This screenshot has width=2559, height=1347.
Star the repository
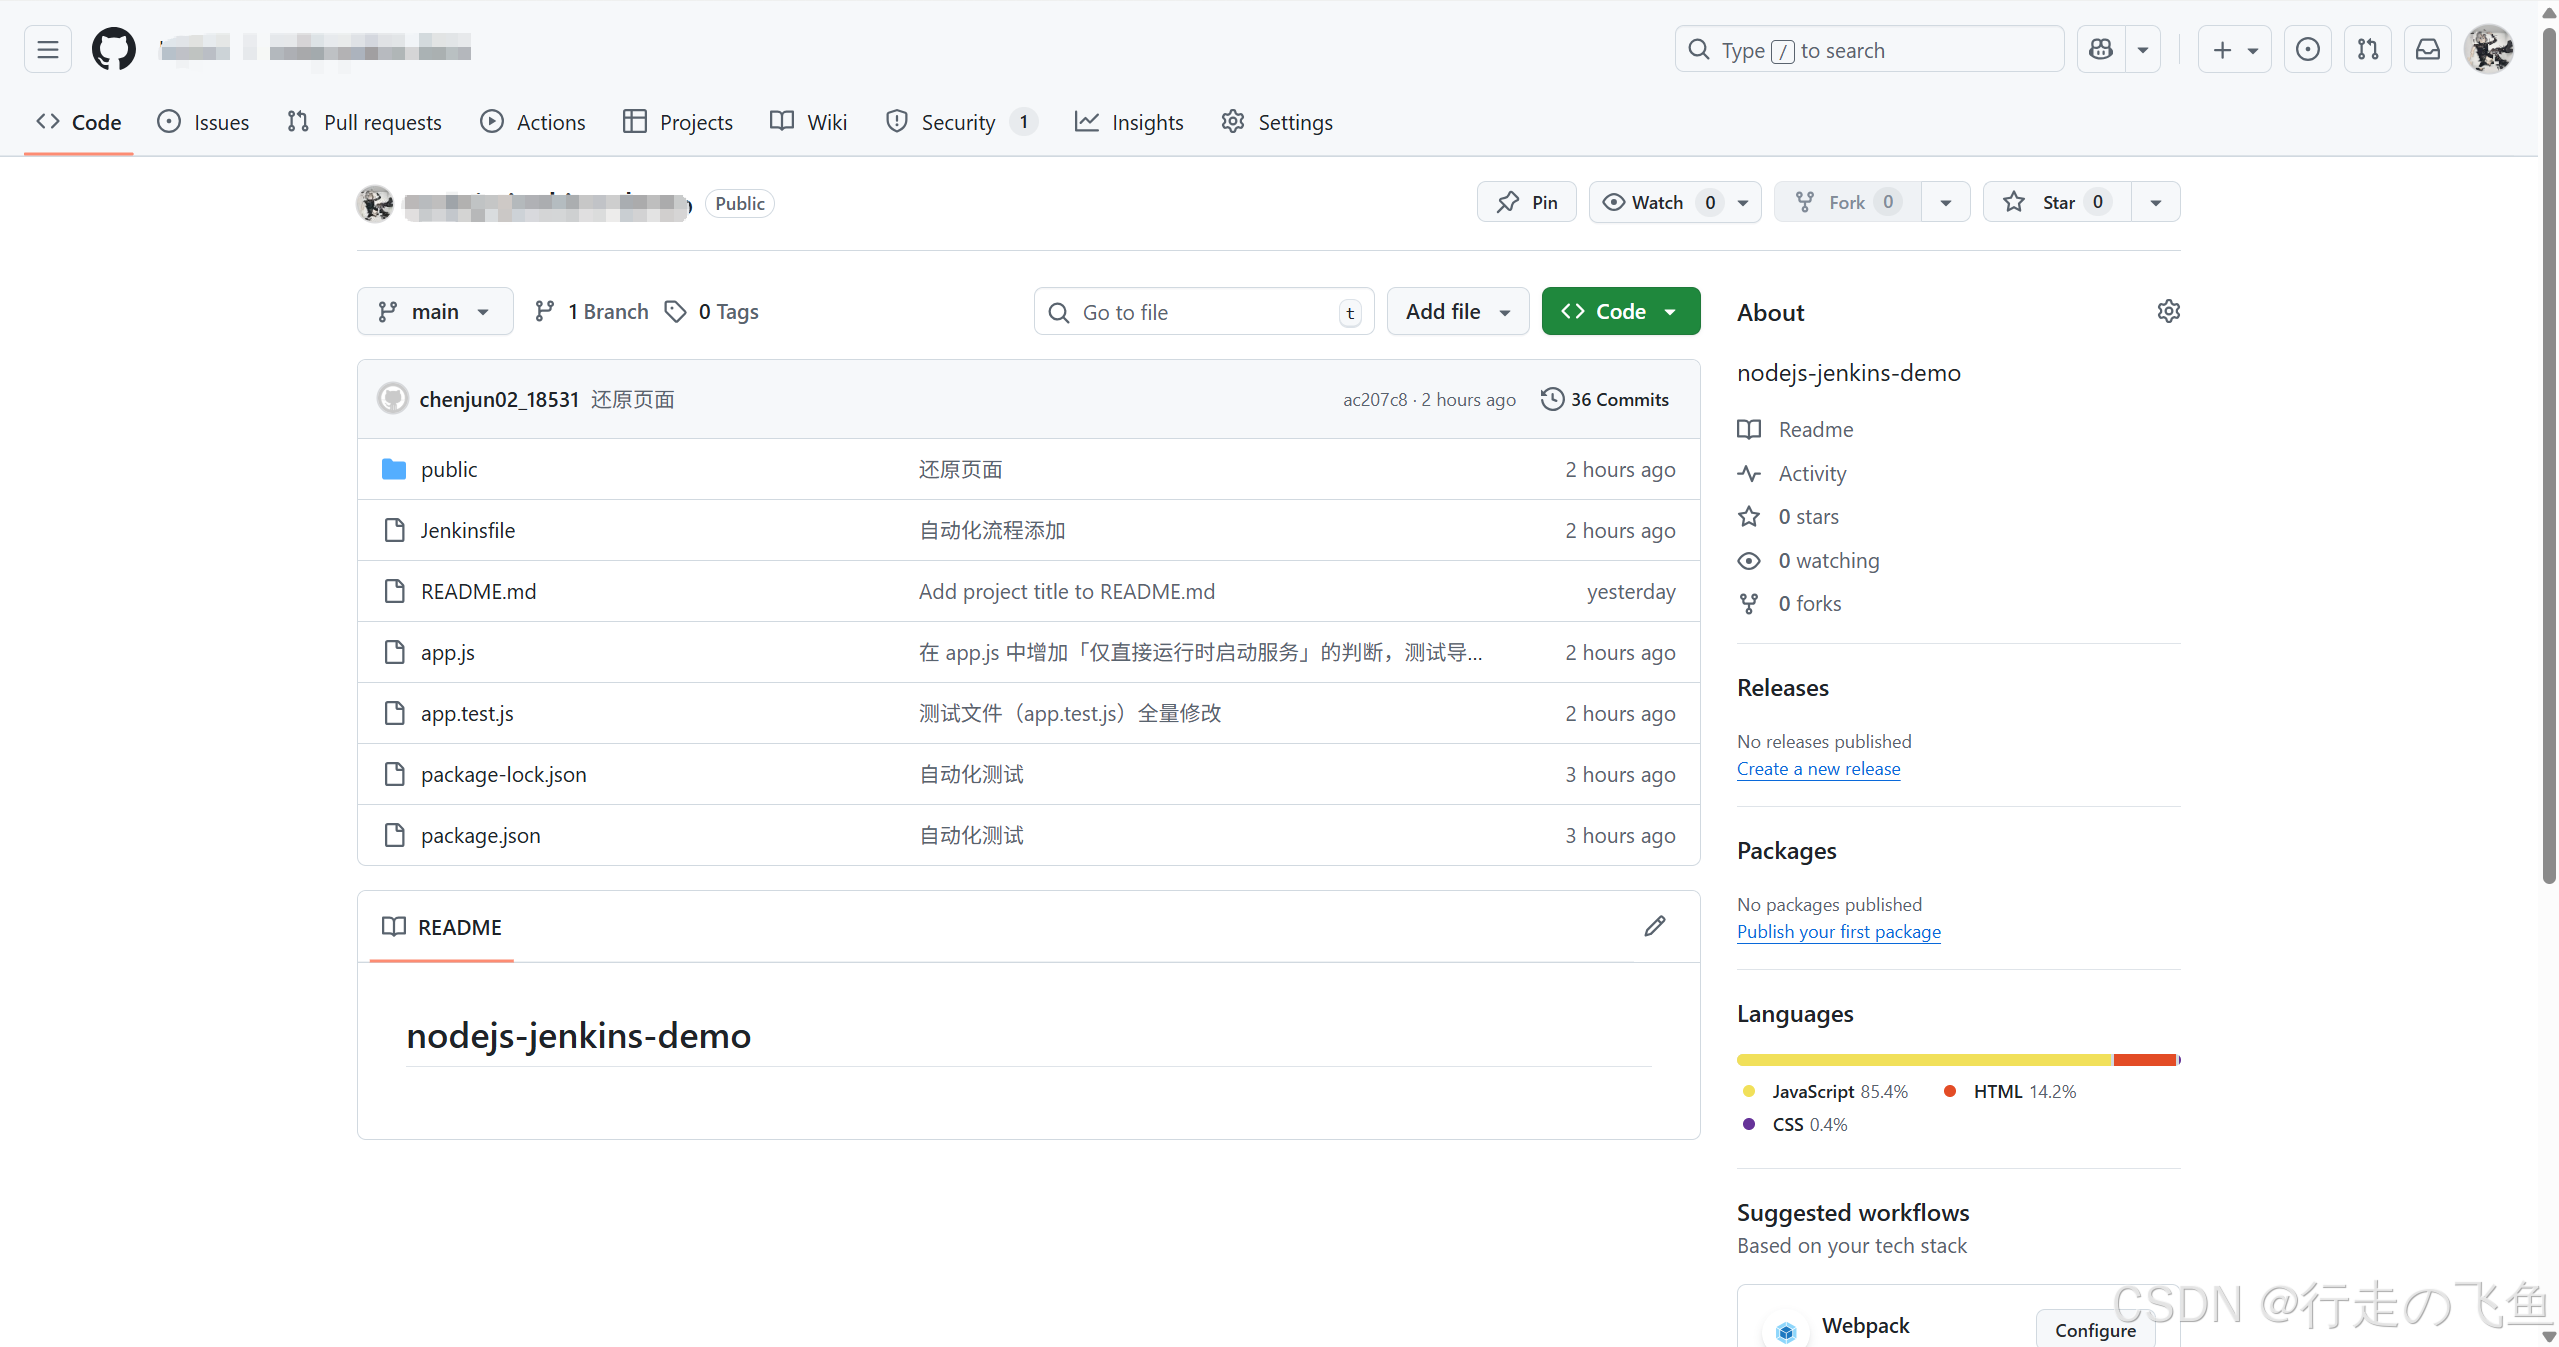(2057, 202)
